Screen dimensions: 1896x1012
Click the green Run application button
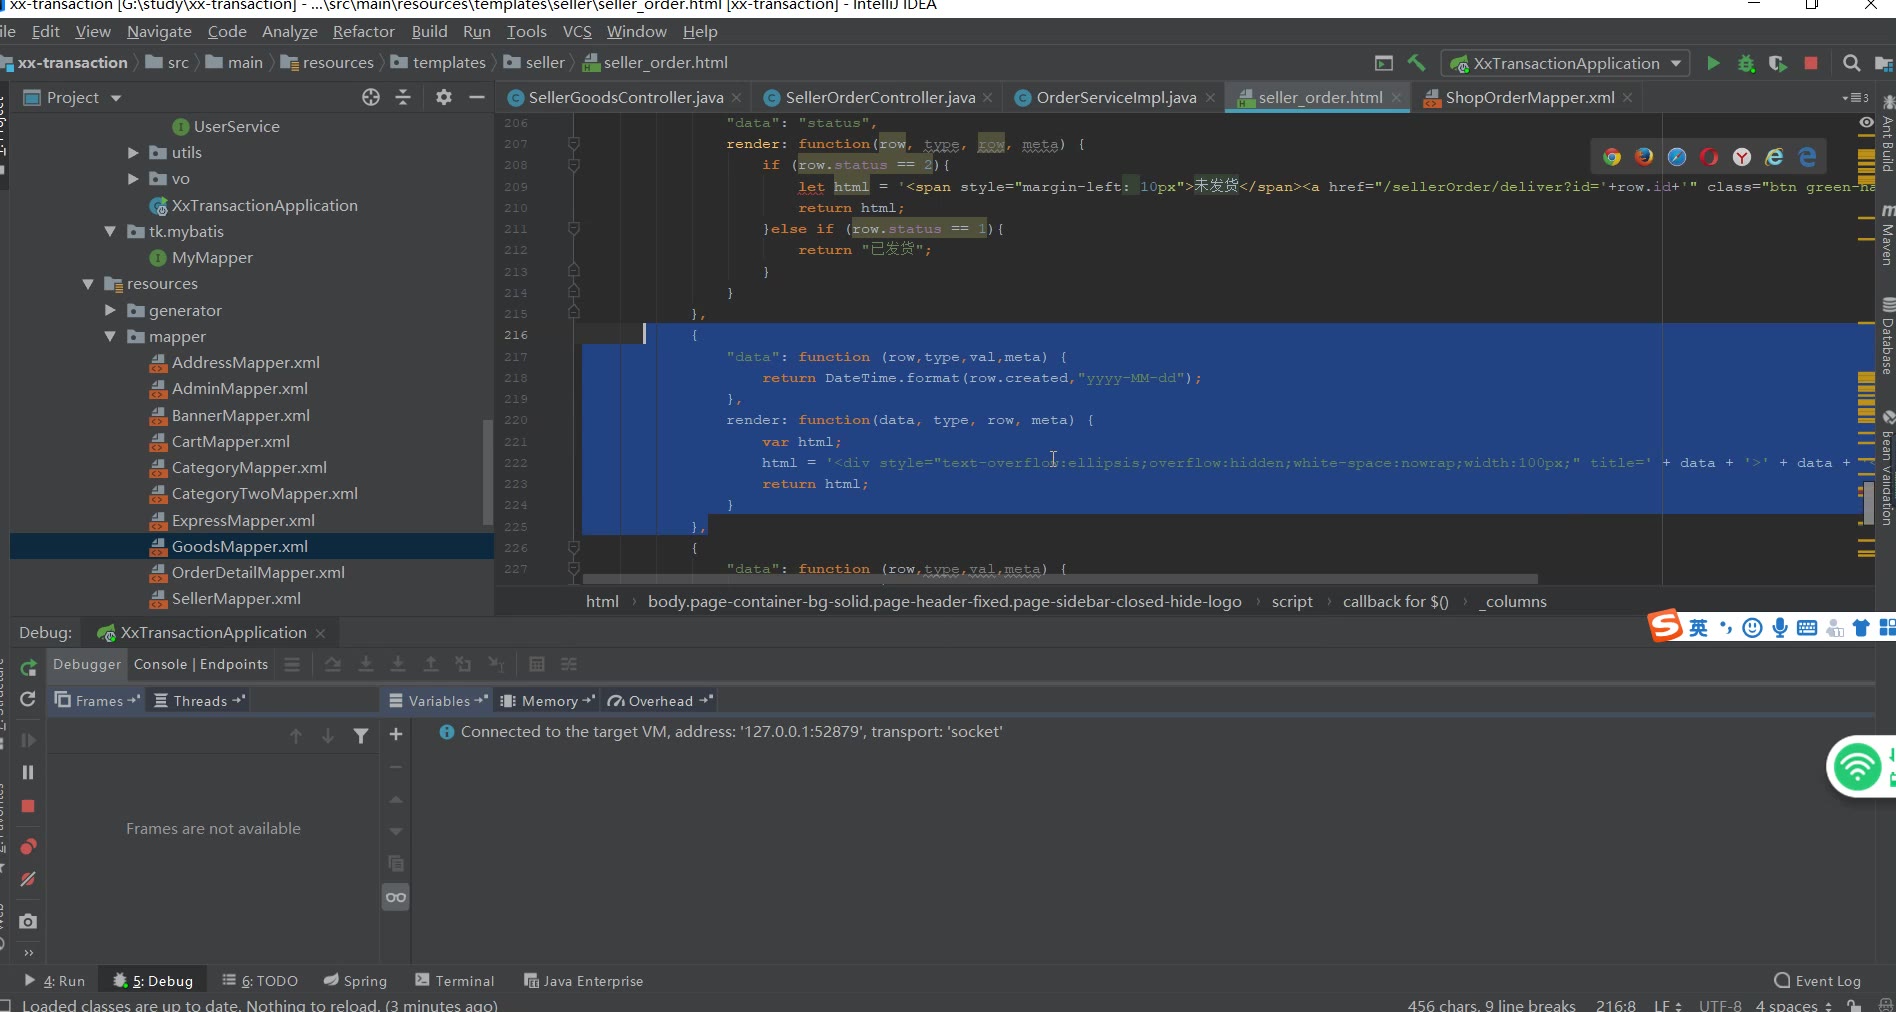(x=1713, y=63)
